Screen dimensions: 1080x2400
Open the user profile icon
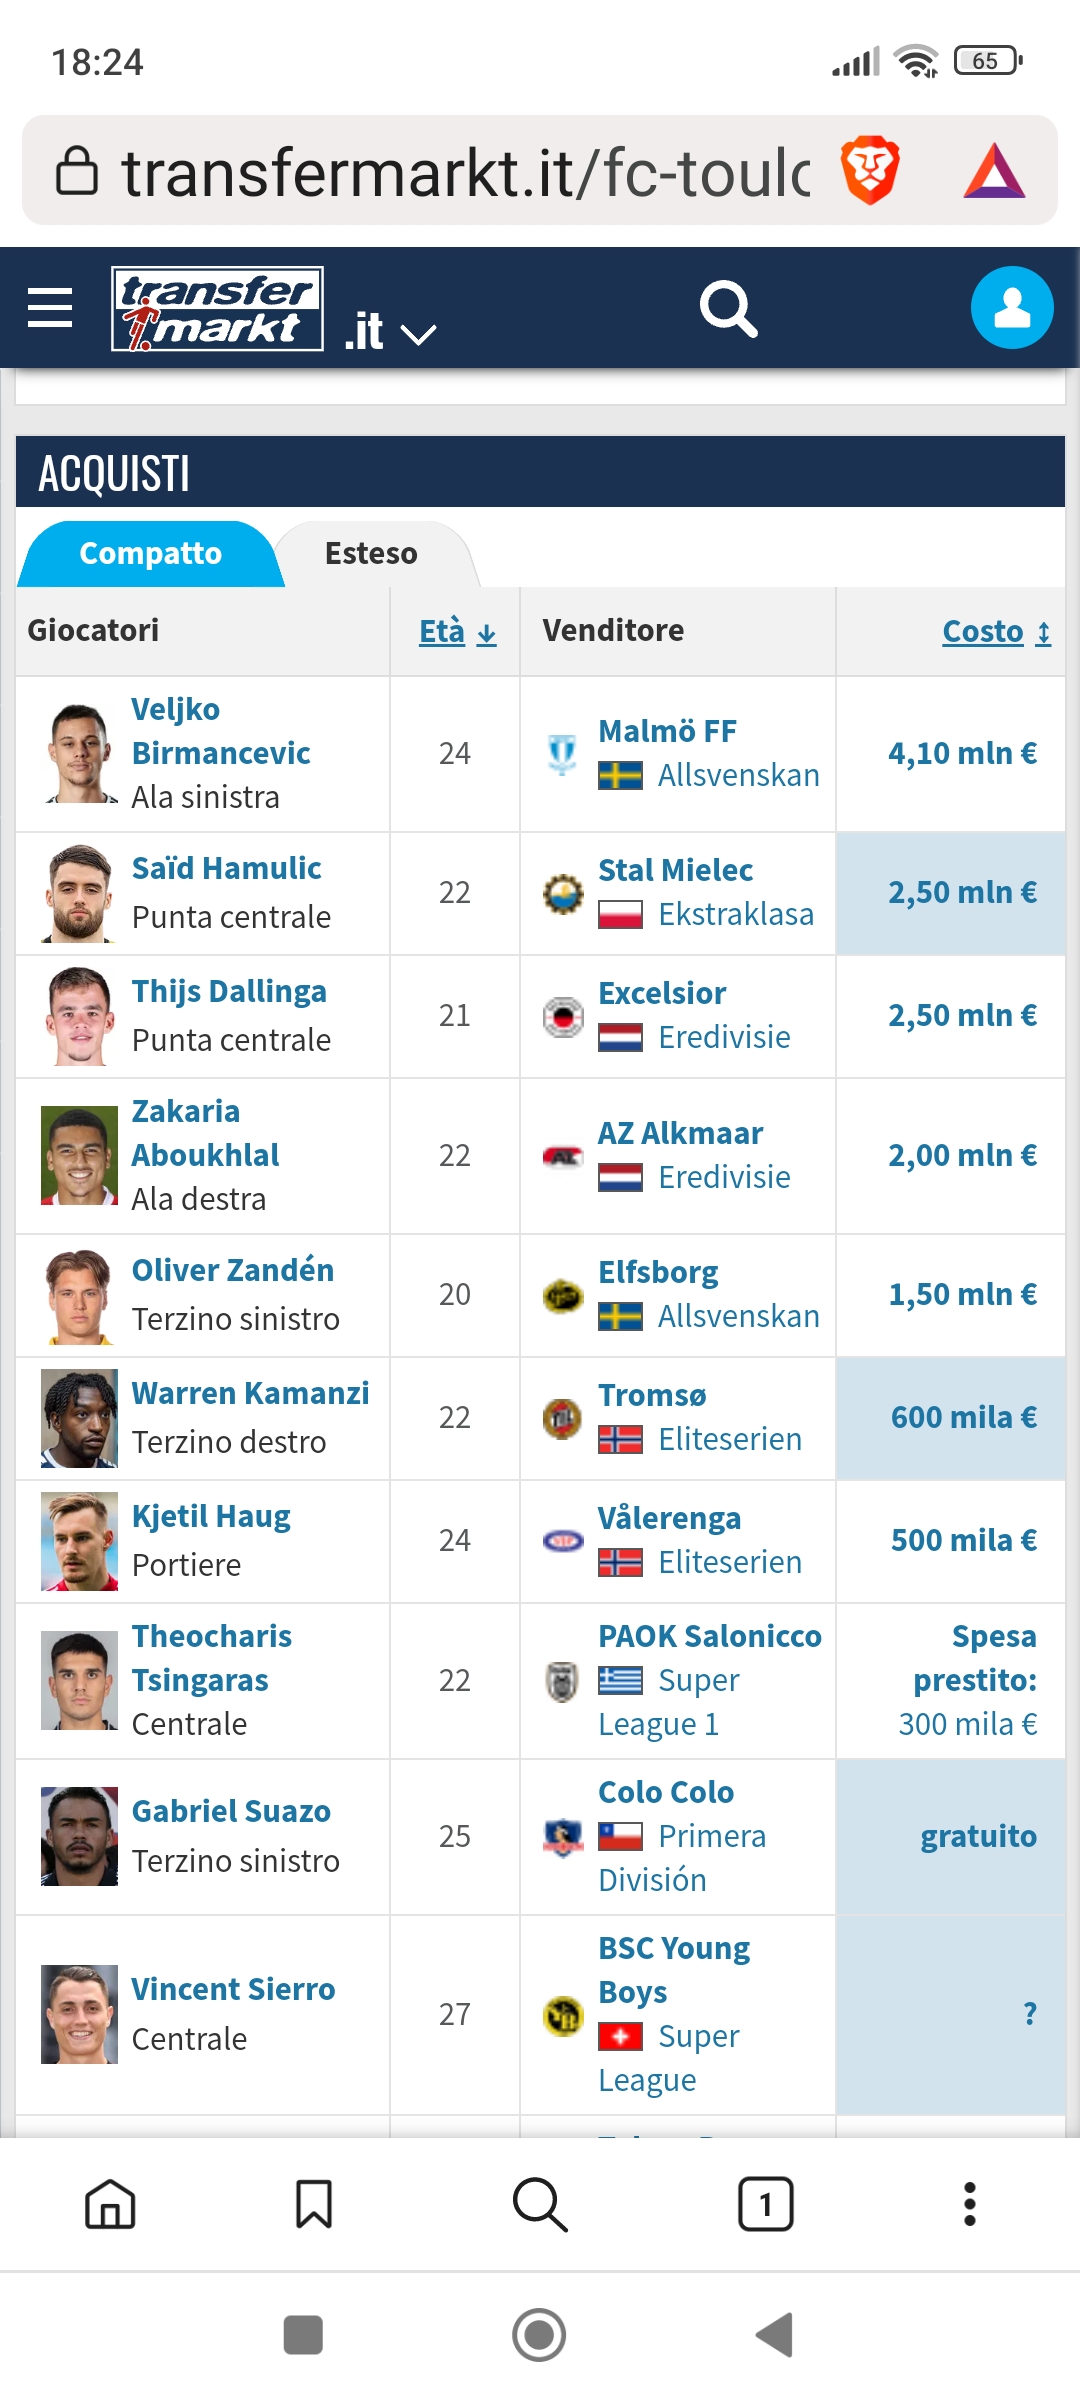[x=1011, y=308]
